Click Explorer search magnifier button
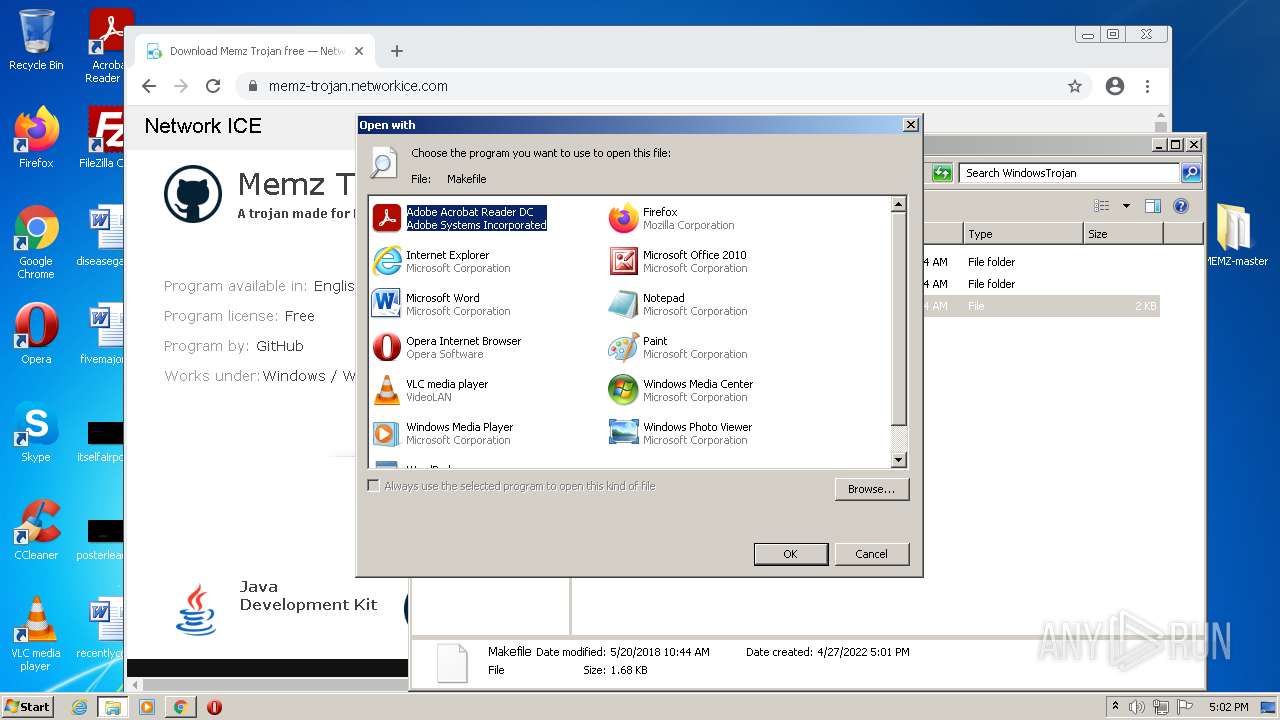Viewport: 1280px width, 720px height. [1190, 173]
